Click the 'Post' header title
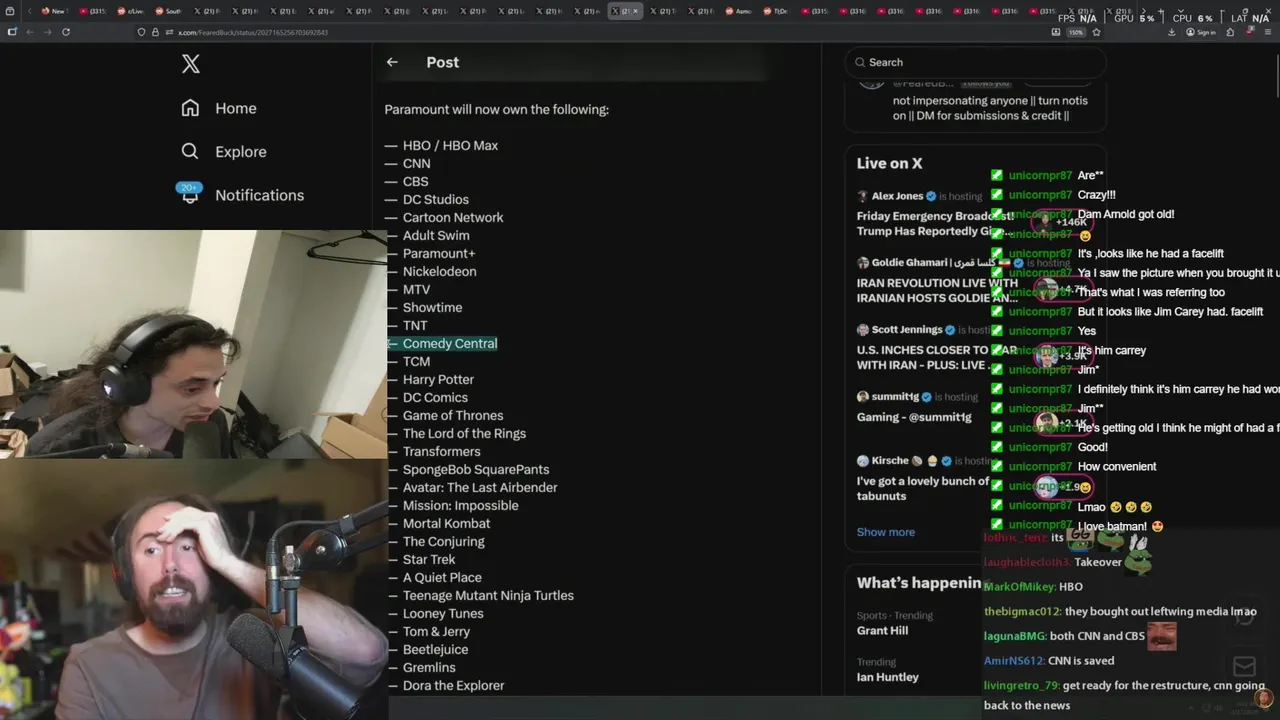Image resolution: width=1280 pixels, height=720 pixels. 443,62
